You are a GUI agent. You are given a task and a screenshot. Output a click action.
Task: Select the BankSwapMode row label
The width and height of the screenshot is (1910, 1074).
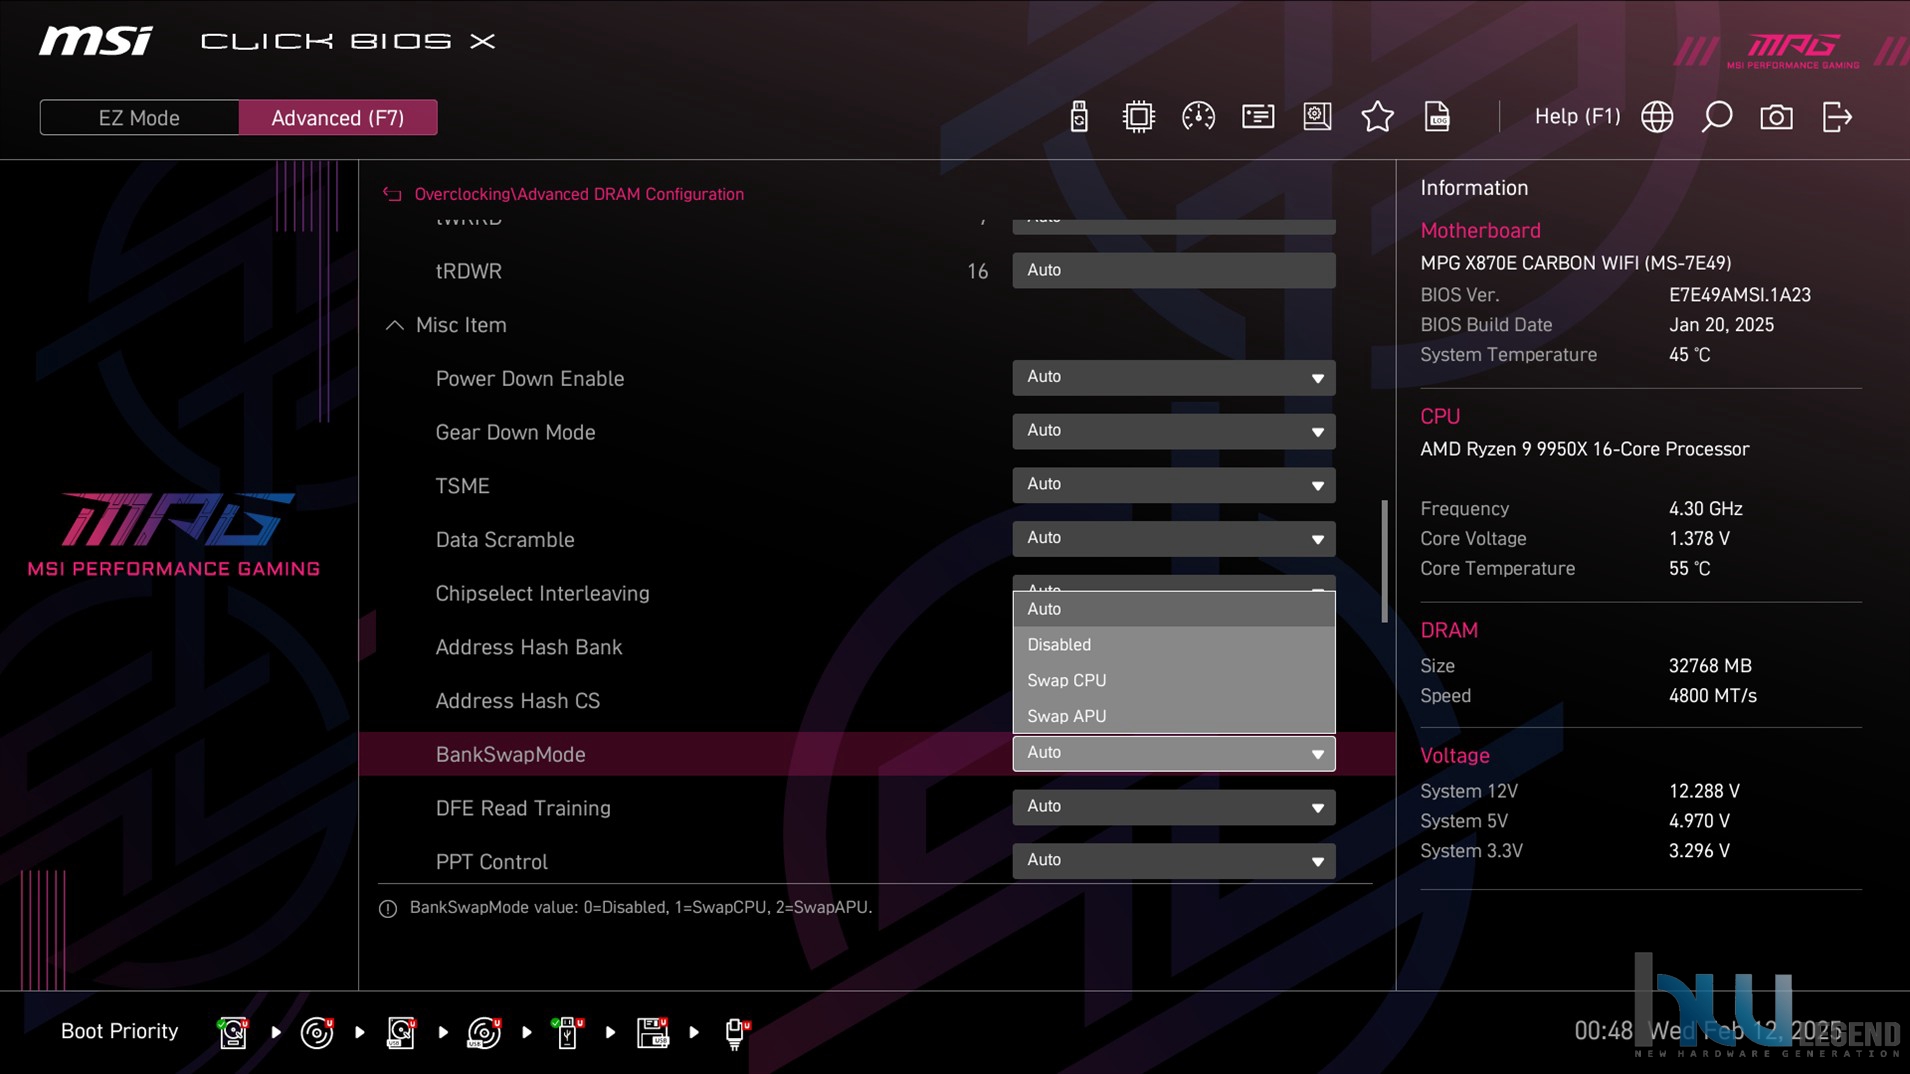pos(510,754)
